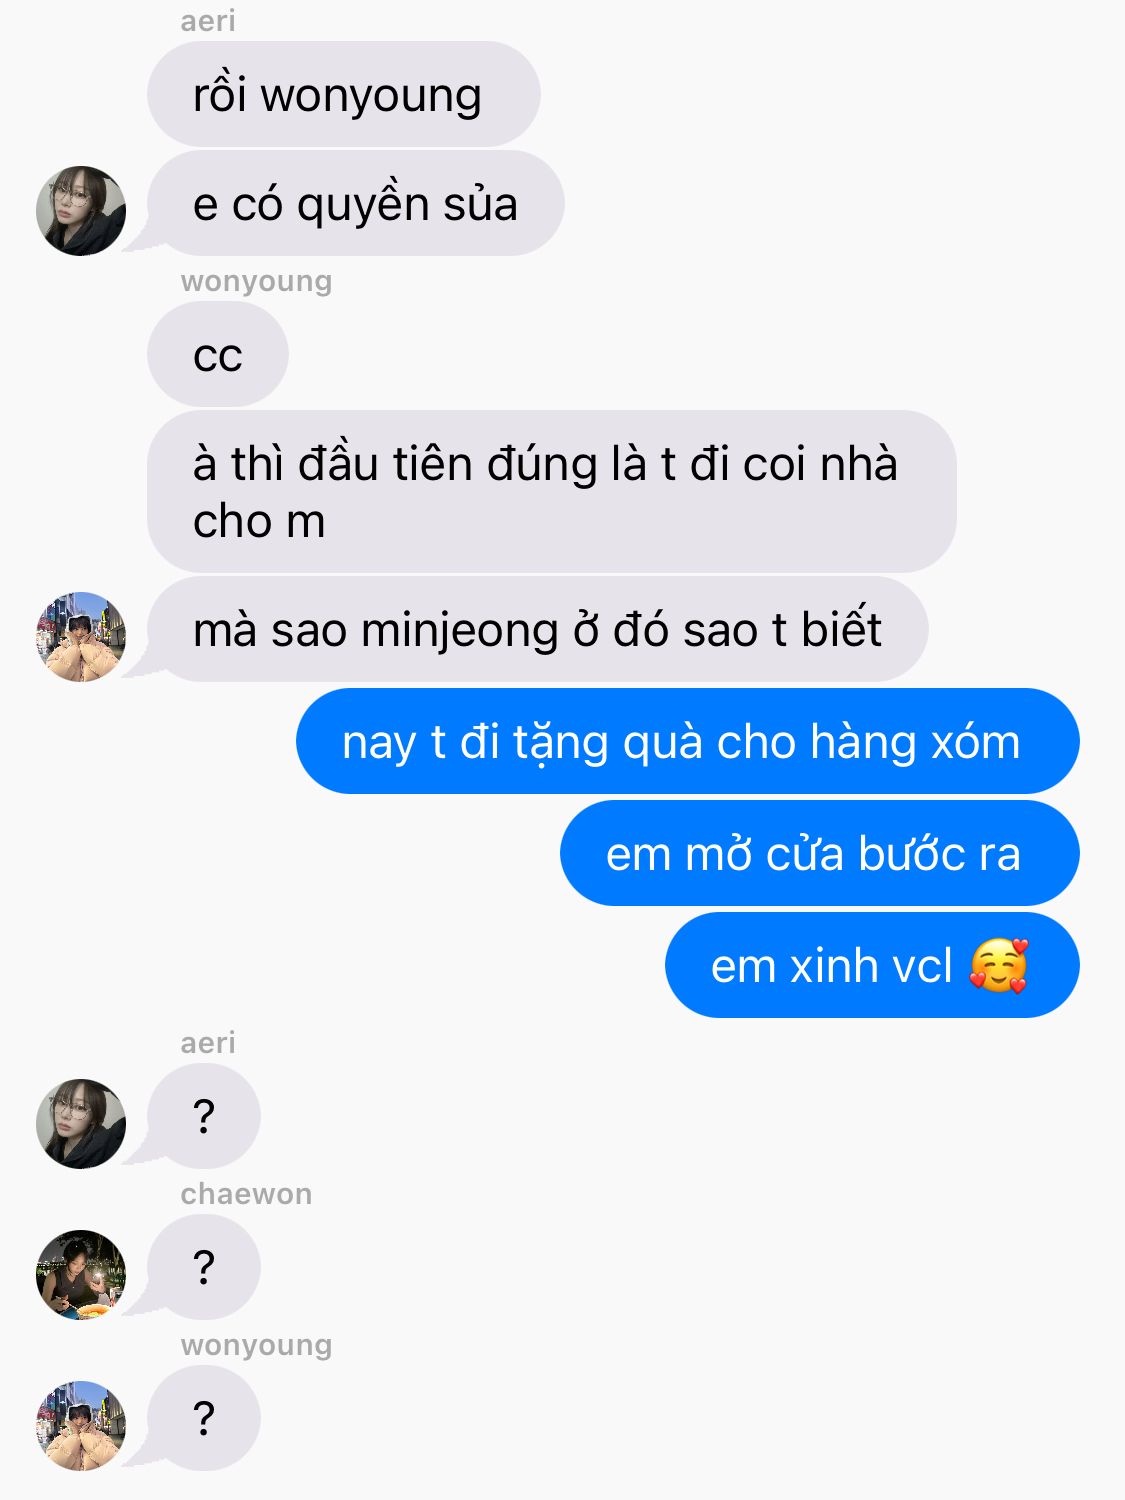This screenshot has height=1500, width=1125.
Task: Tap the "chaewon" sender name label
Action: tap(246, 1193)
